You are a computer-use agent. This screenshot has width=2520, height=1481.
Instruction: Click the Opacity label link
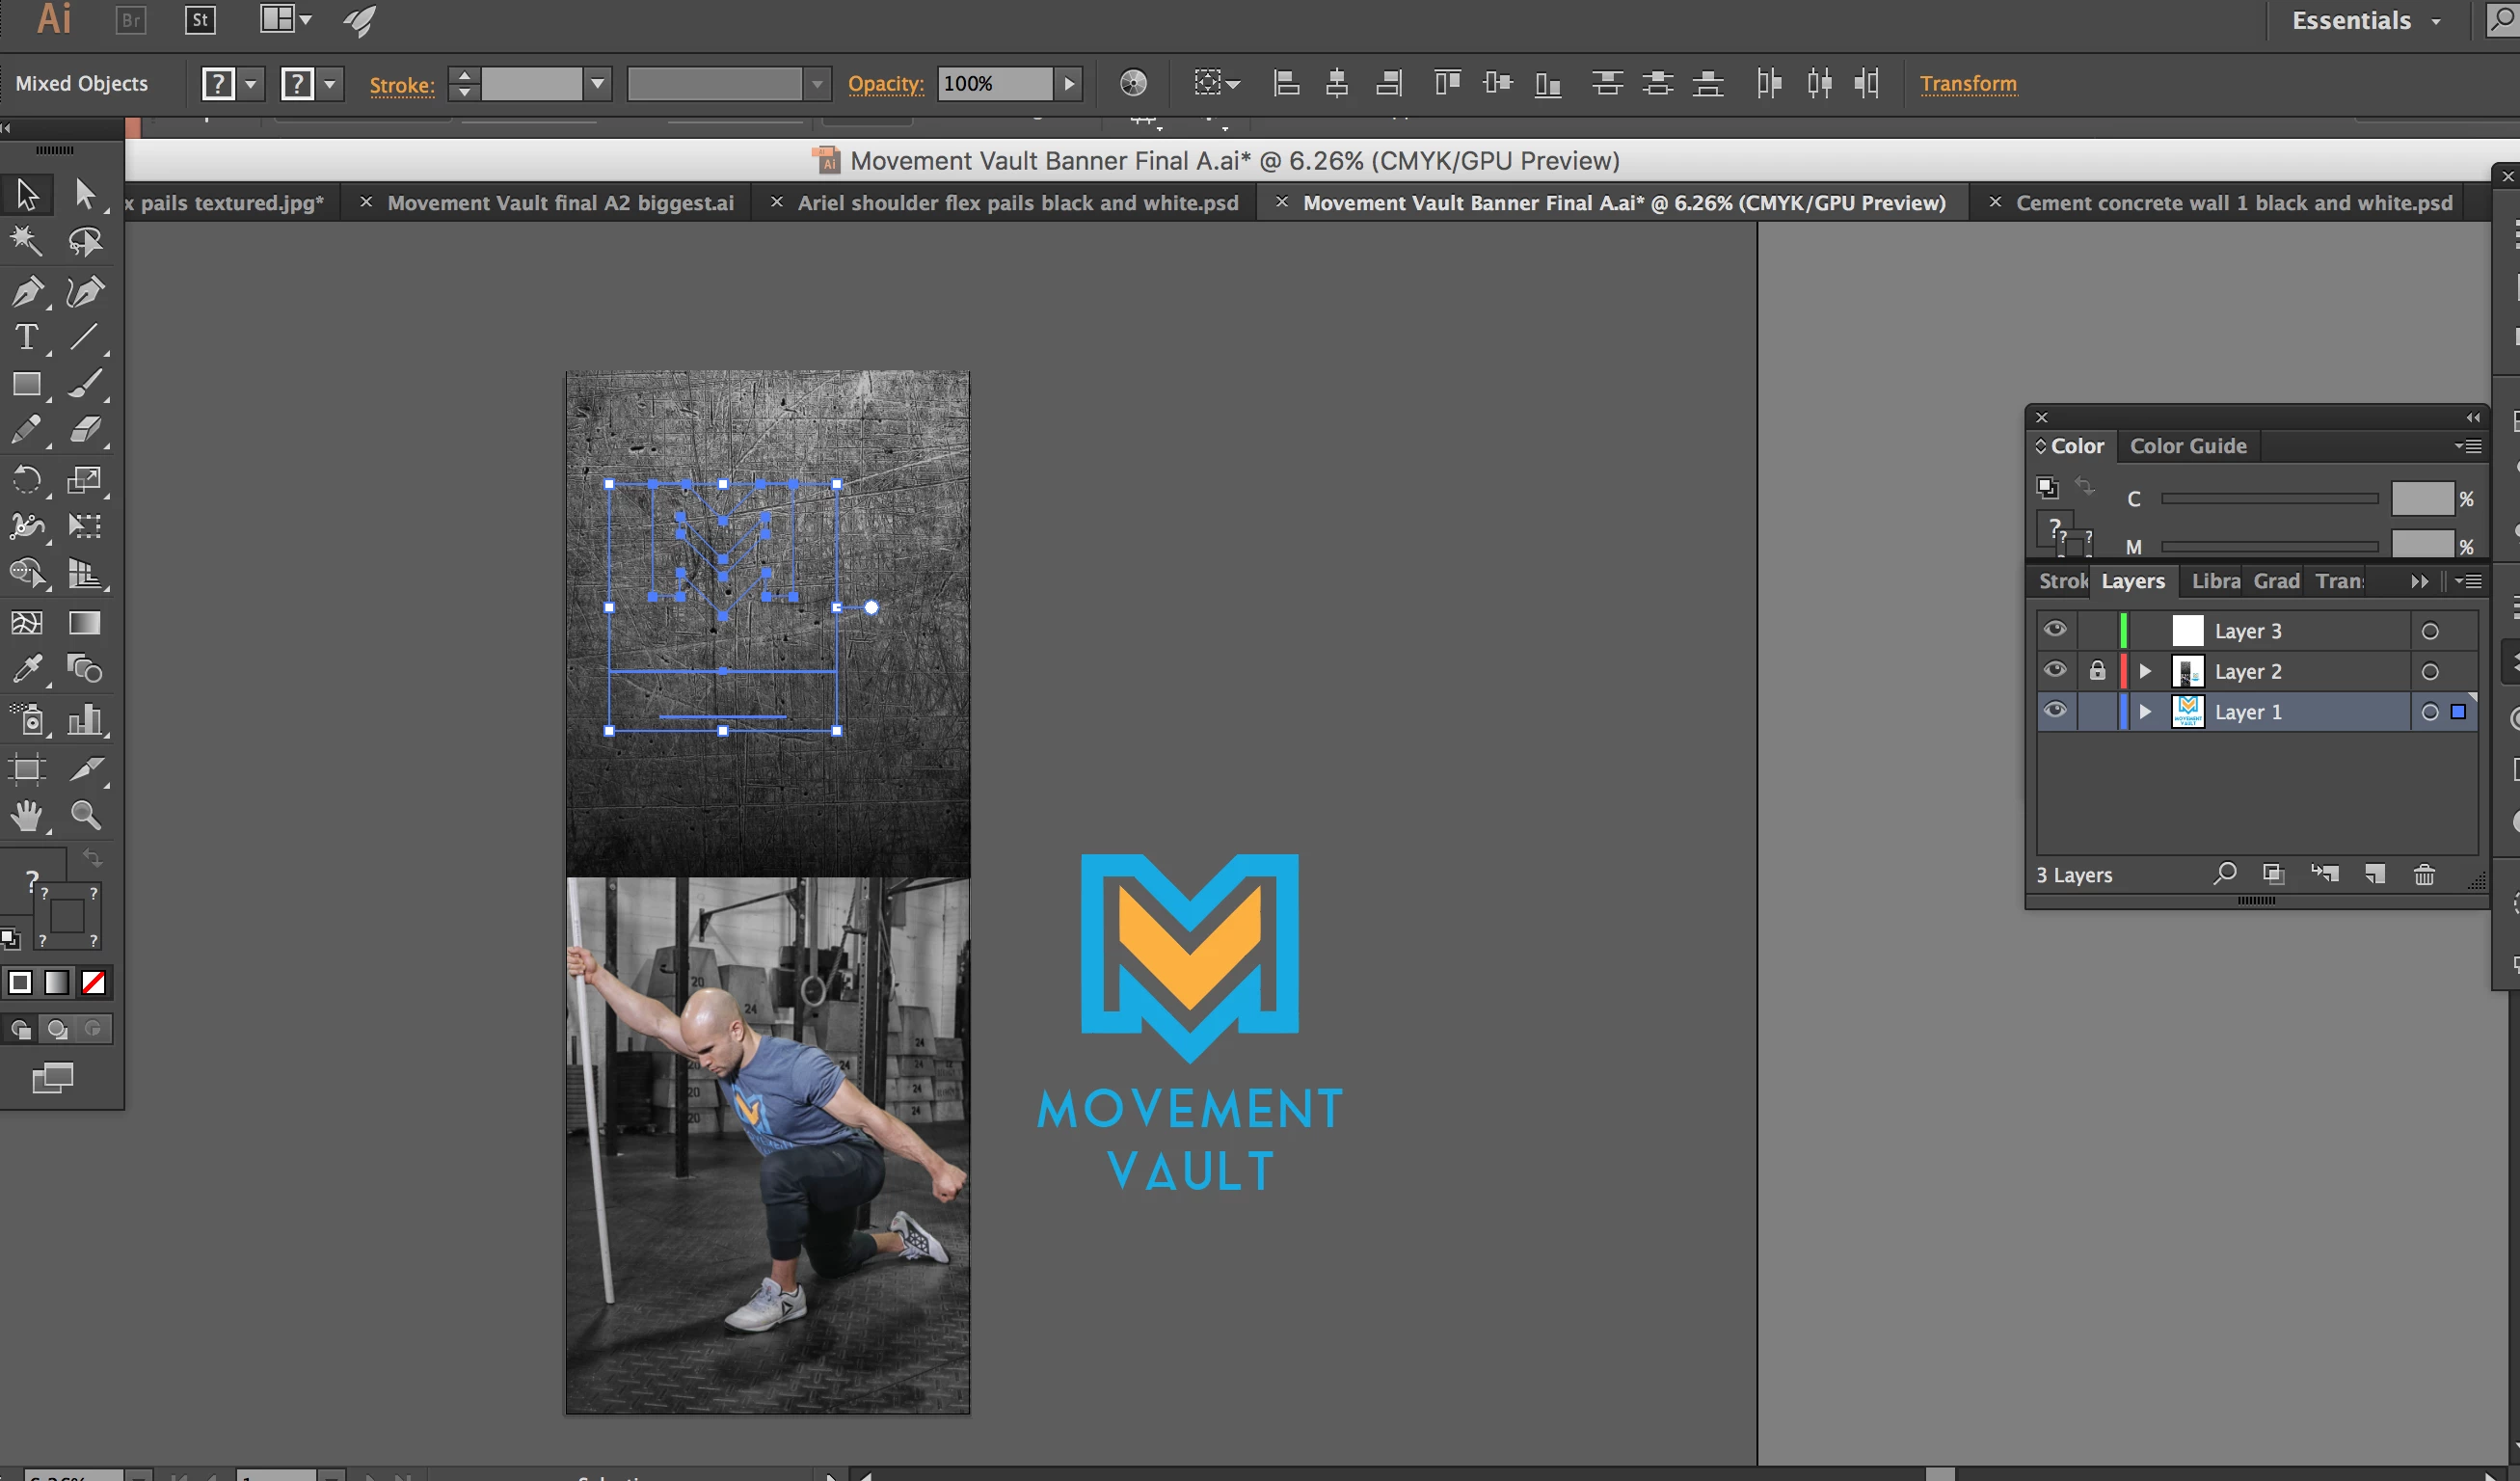coord(885,84)
